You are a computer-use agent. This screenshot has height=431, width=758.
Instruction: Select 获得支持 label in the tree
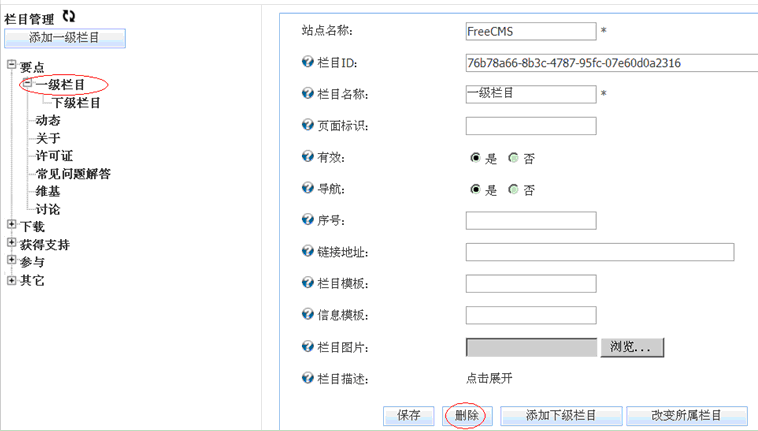click(x=44, y=245)
